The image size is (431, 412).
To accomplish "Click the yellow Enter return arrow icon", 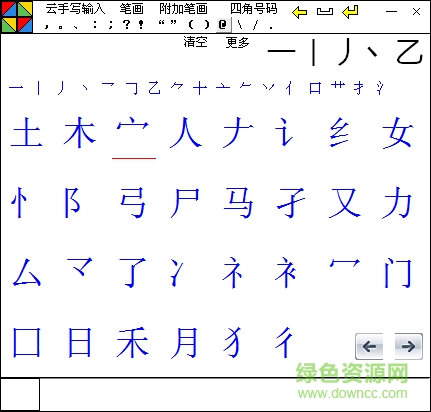I will pos(350,12).
